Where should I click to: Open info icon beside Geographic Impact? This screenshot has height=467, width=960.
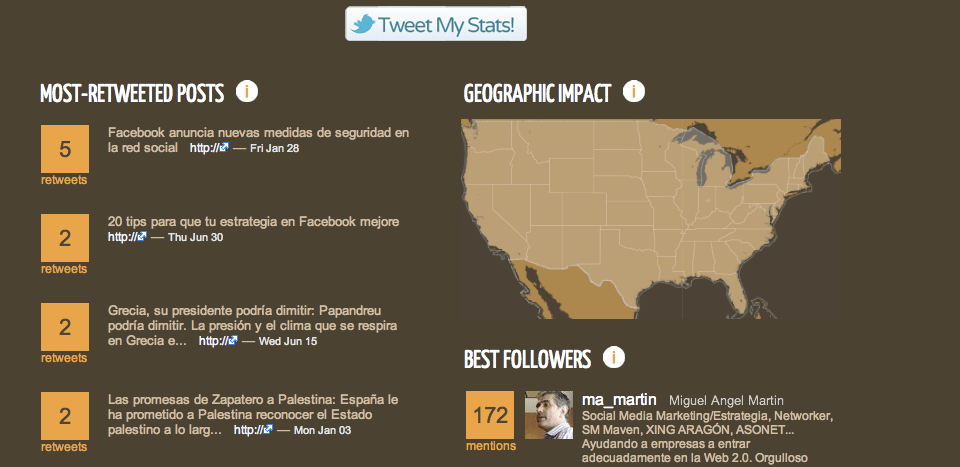tap(634, 91)
